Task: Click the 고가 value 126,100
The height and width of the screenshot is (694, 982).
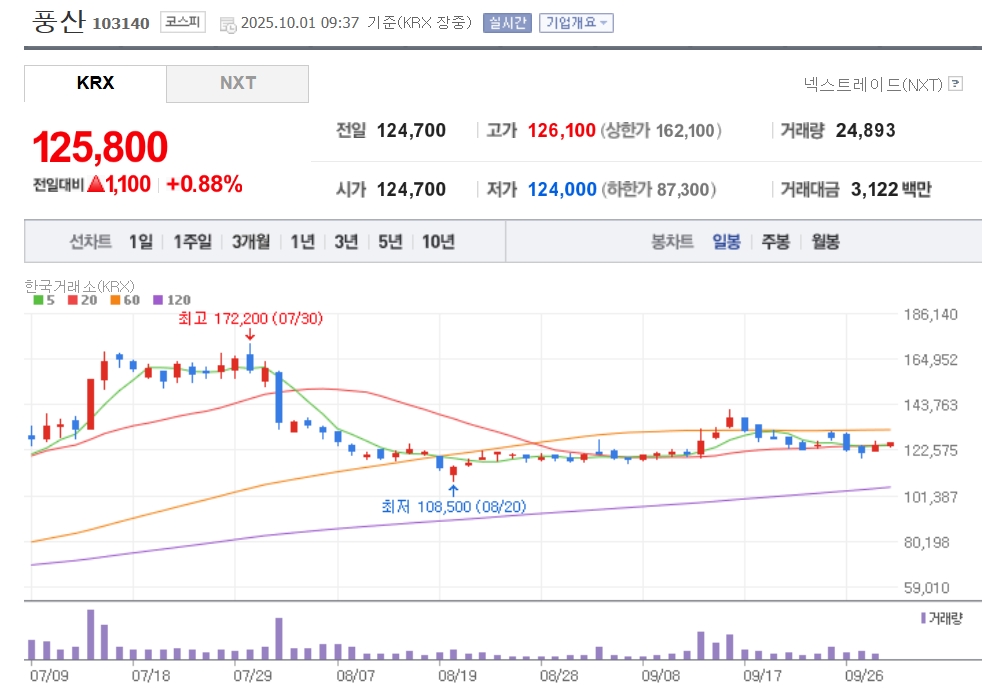Action: [562, 130]
